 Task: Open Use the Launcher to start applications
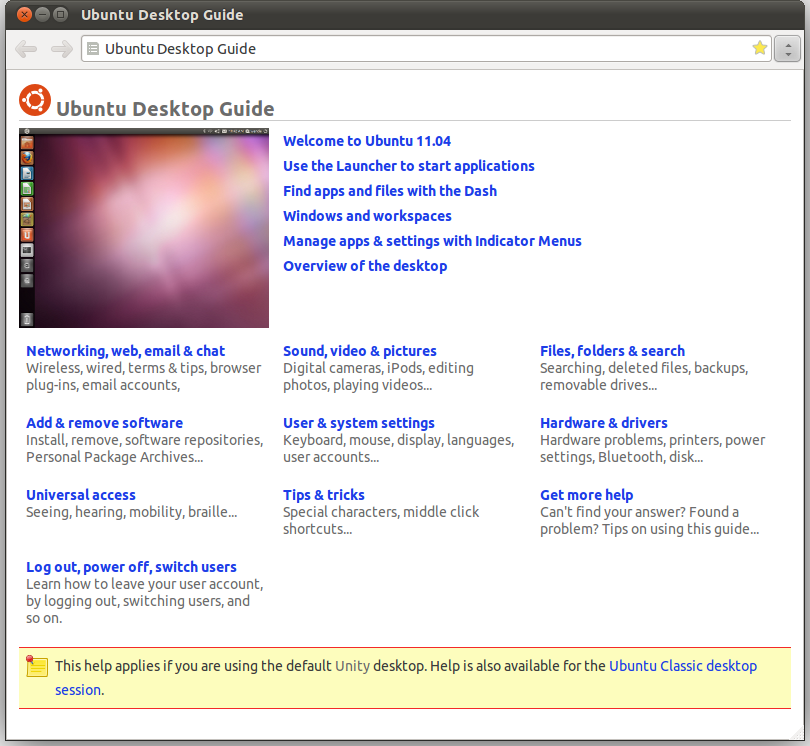click(x=409, y=166)
